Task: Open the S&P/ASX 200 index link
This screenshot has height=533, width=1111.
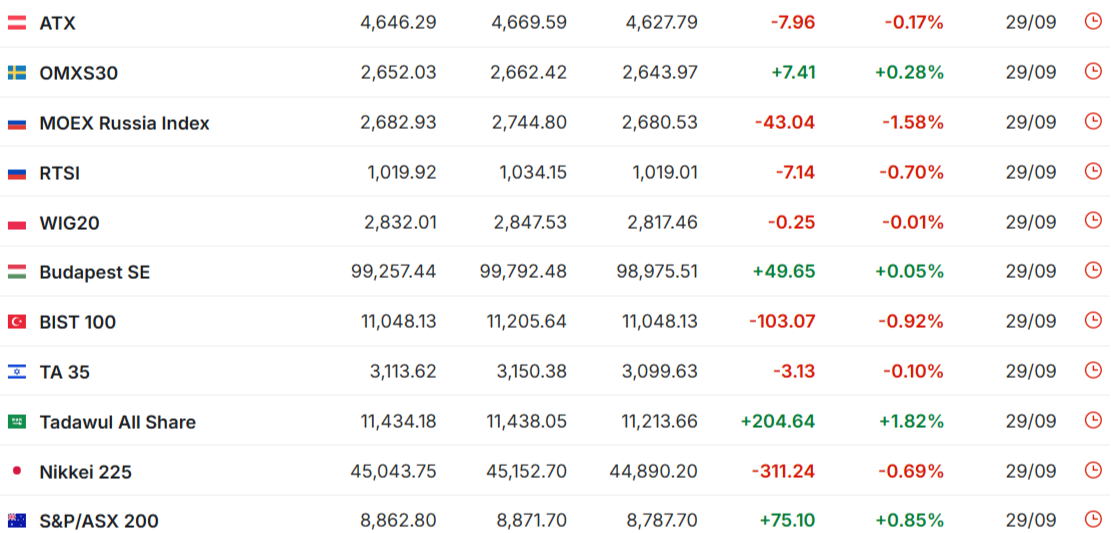Action: click(99, 522)
